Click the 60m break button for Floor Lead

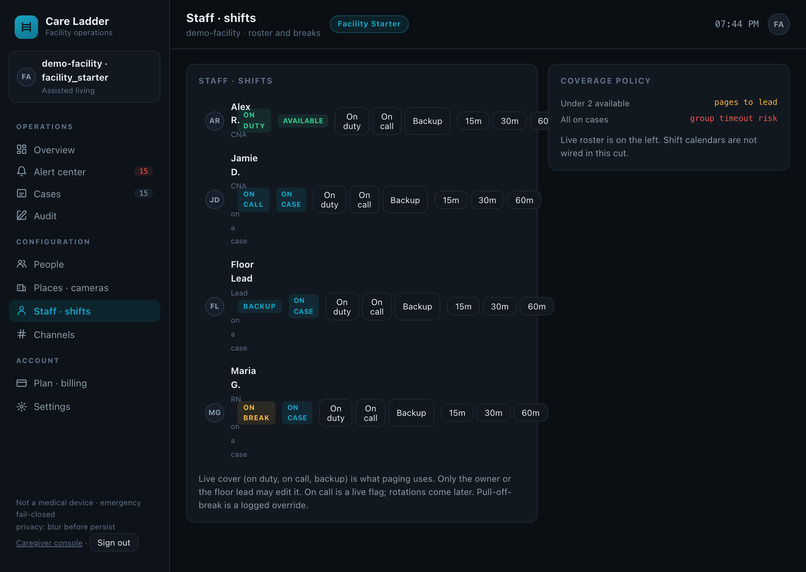click(537, 307)
